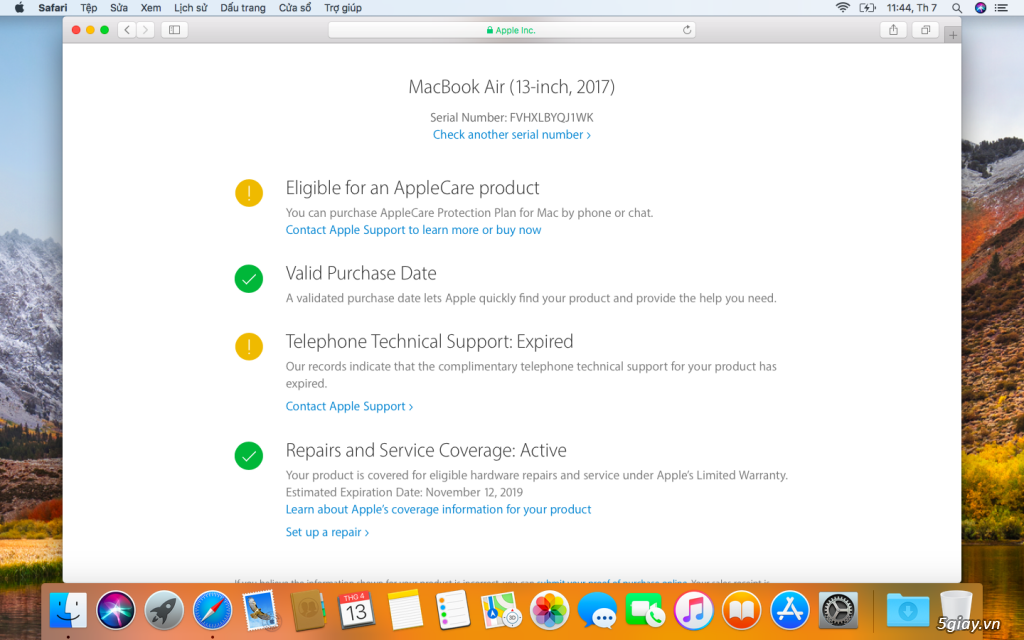This screenshot has width=1024, height=640.
Task: Open iTunes music icon in Dock
Action: tap(694, 611)
